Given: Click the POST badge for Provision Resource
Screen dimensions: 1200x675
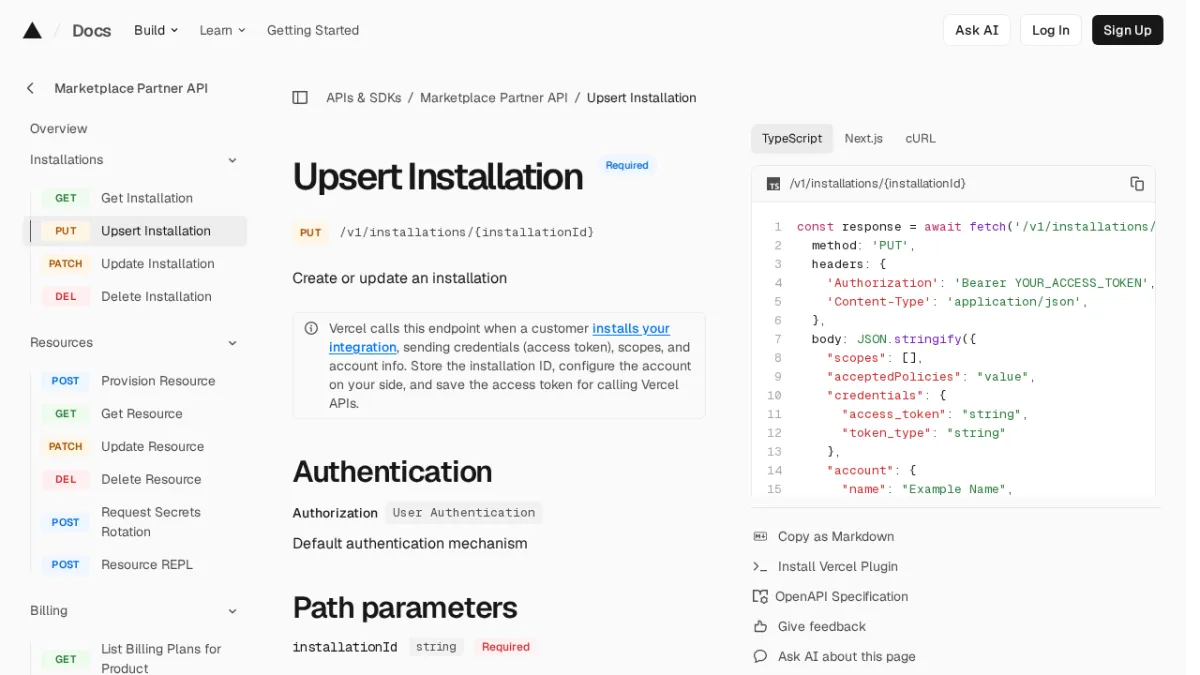Looking at the screenshot, I should coord(66,381).
